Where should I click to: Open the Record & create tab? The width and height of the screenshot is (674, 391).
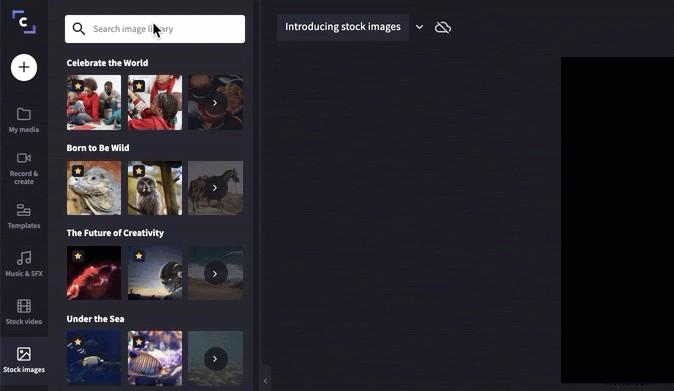[x=24, y=168]
